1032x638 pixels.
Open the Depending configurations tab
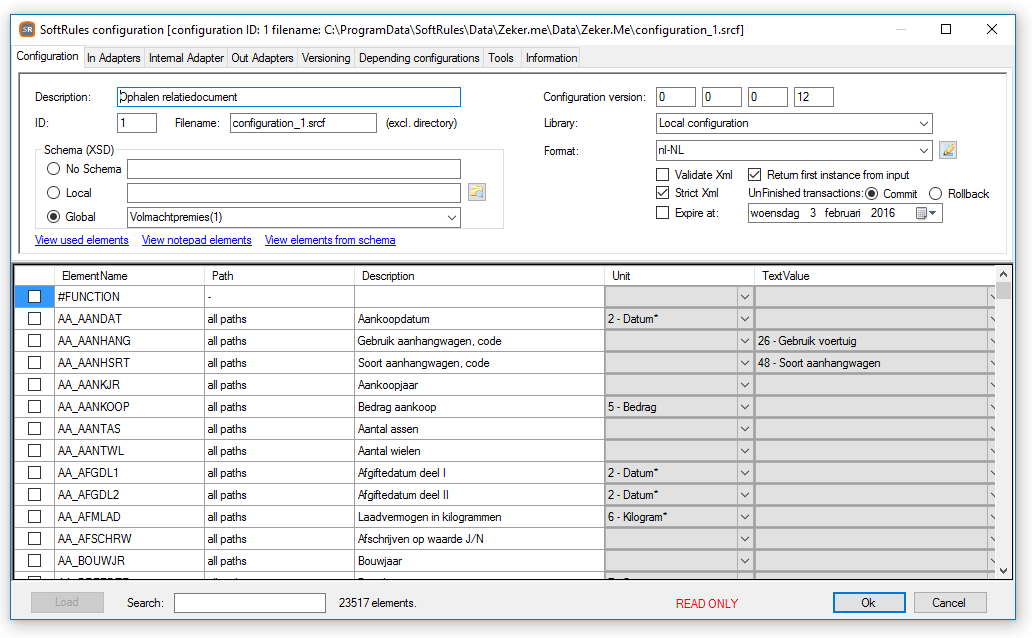419,58
